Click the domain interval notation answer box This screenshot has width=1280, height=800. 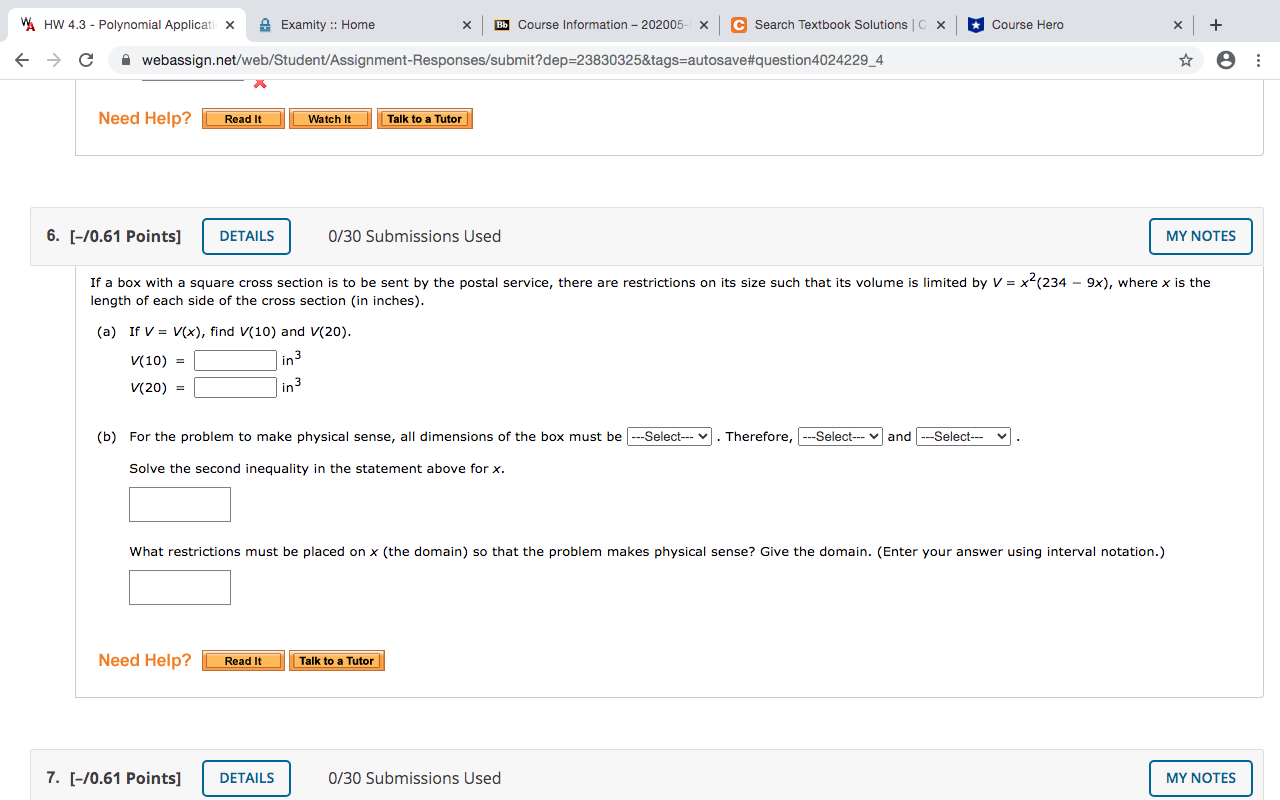pos(180,587)
